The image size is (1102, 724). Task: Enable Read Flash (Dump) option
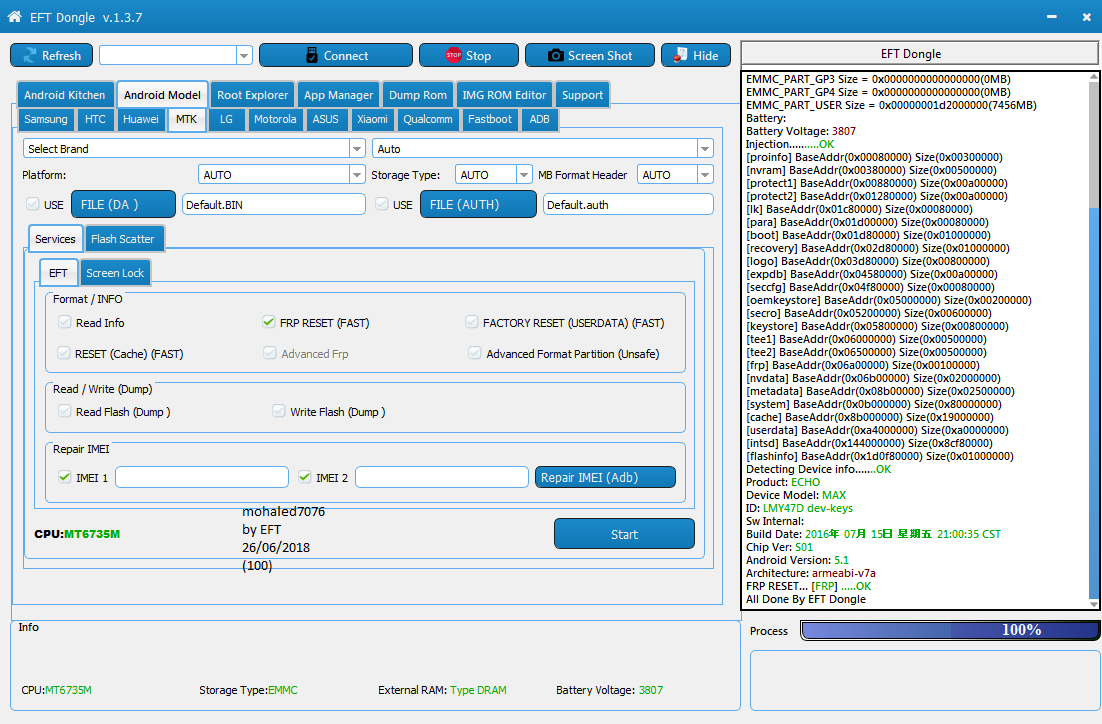click(63, 411)
